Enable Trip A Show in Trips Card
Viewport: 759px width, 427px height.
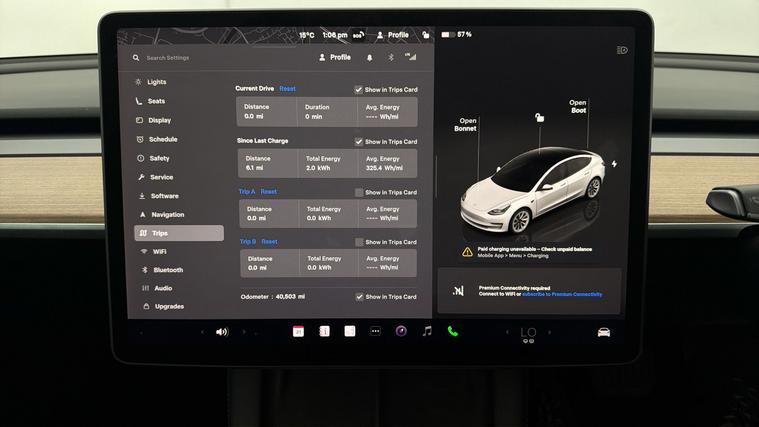click(359, 192)
